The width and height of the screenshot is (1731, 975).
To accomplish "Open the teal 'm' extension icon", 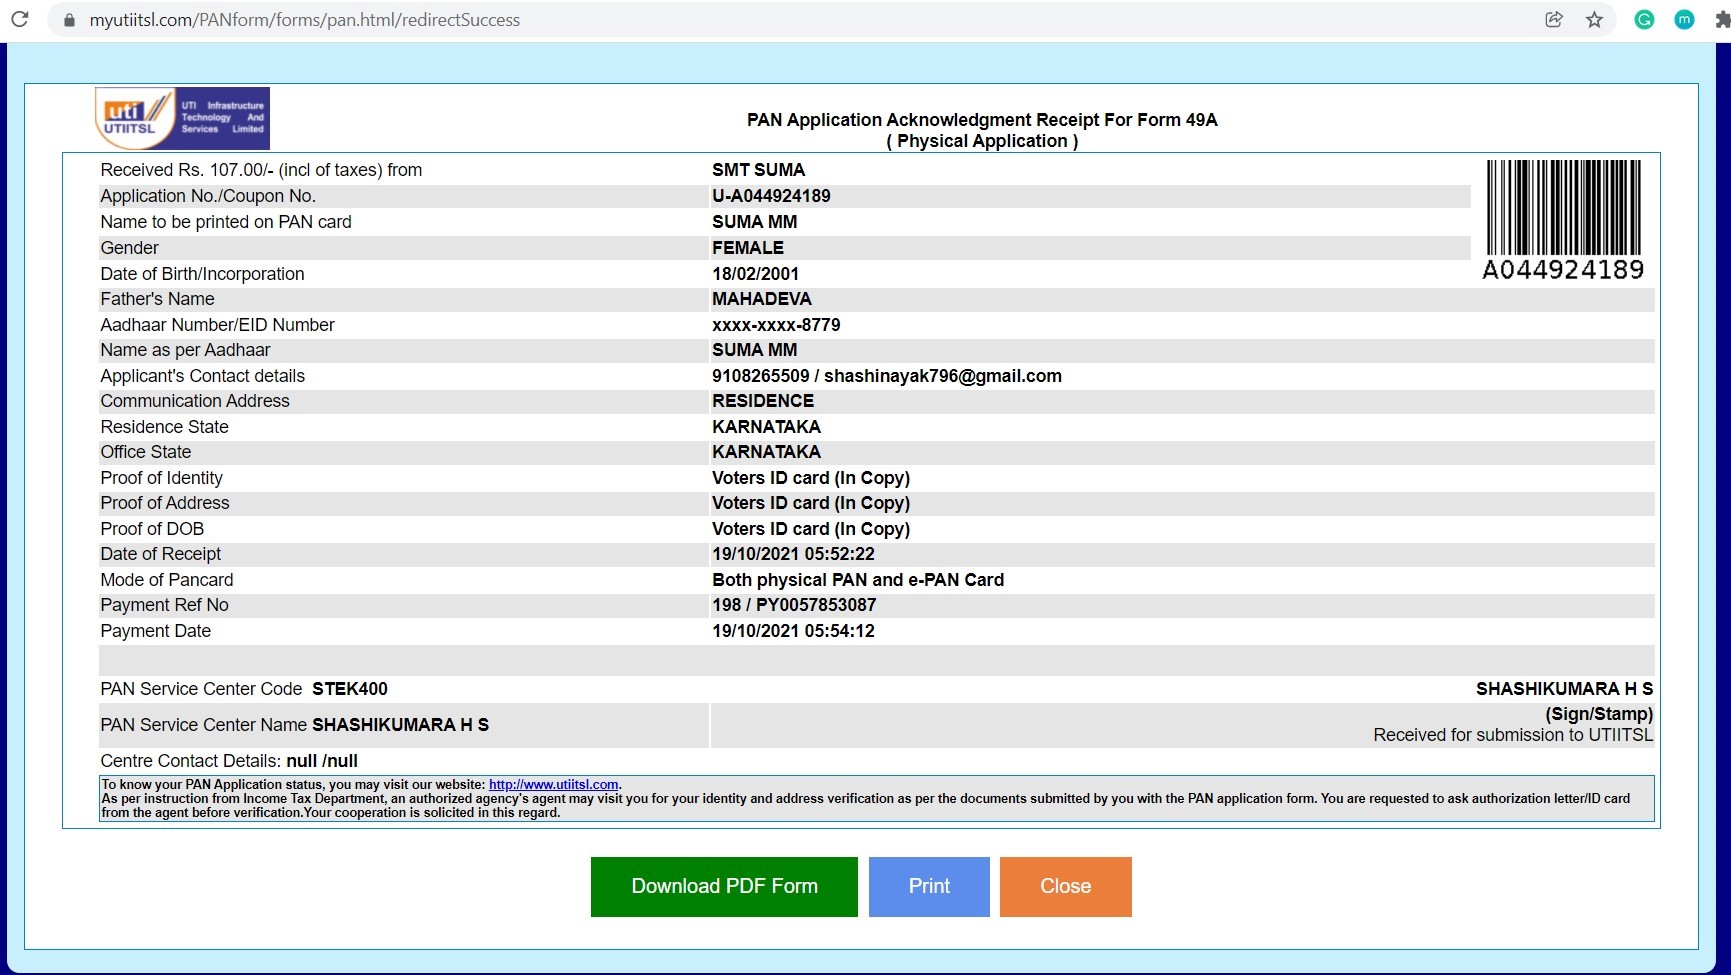I will point(1684,19).
